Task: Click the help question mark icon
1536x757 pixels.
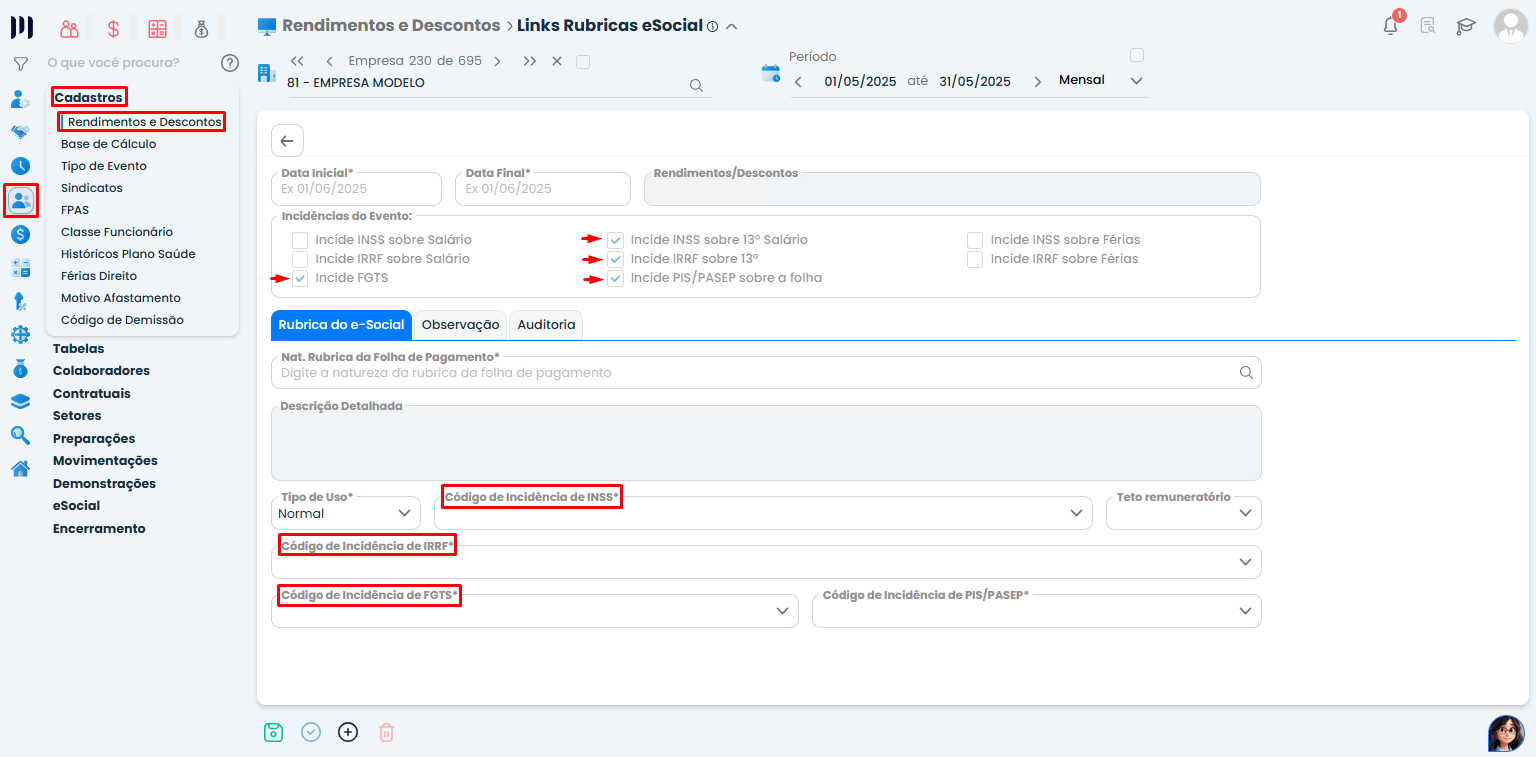Action: (x=229, y=63)
